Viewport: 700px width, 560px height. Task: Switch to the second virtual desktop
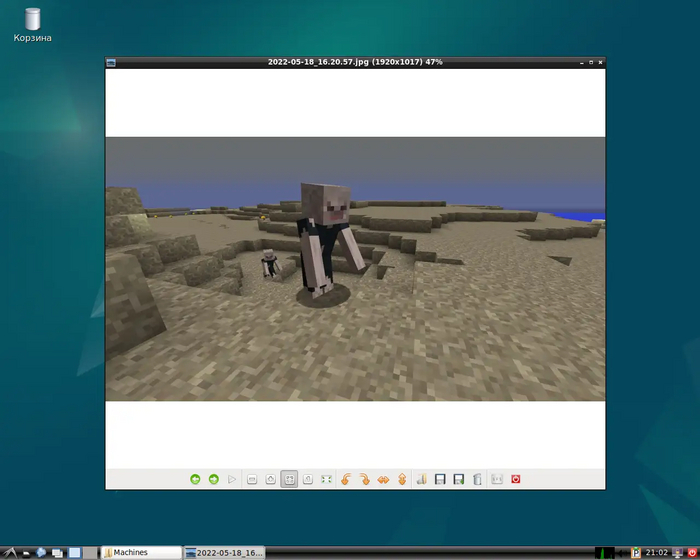point(90,553)
